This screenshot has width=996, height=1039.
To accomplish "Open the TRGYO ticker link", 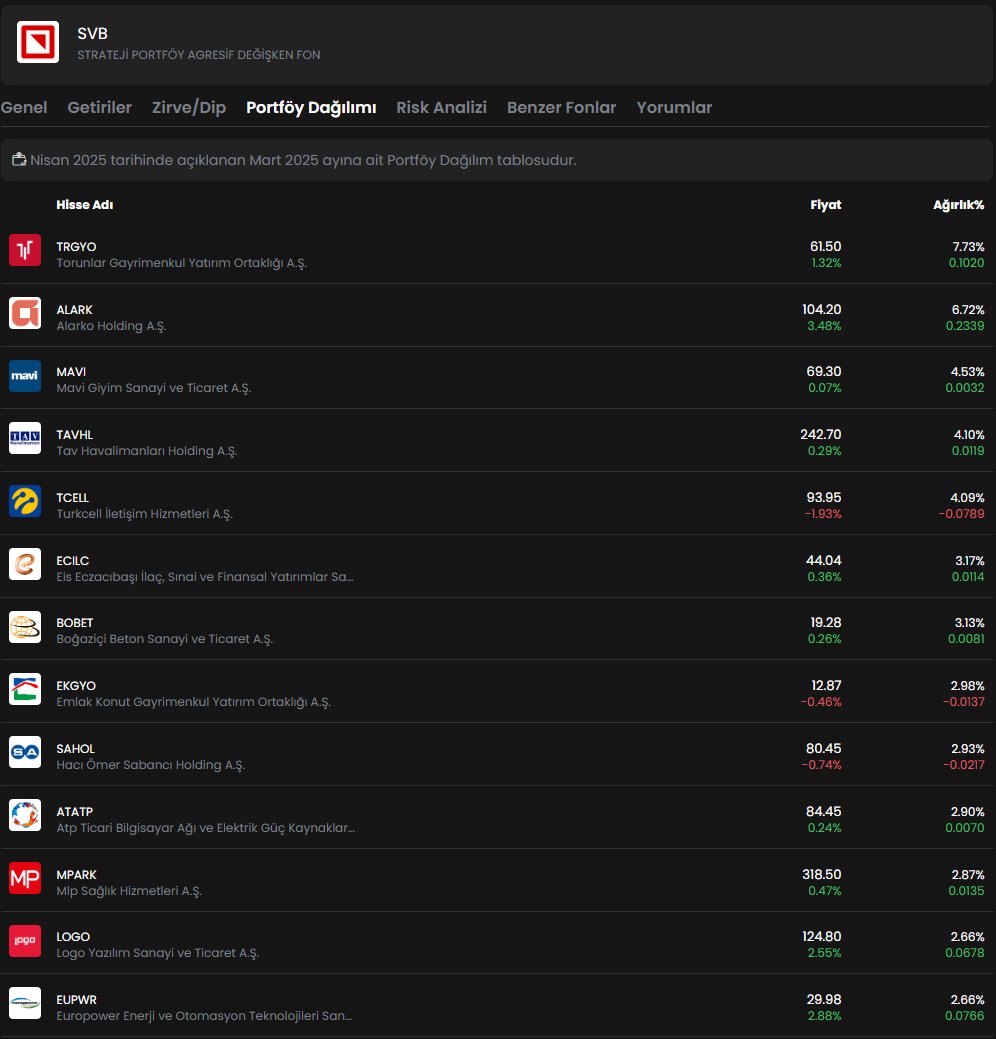I will point(76,246).
